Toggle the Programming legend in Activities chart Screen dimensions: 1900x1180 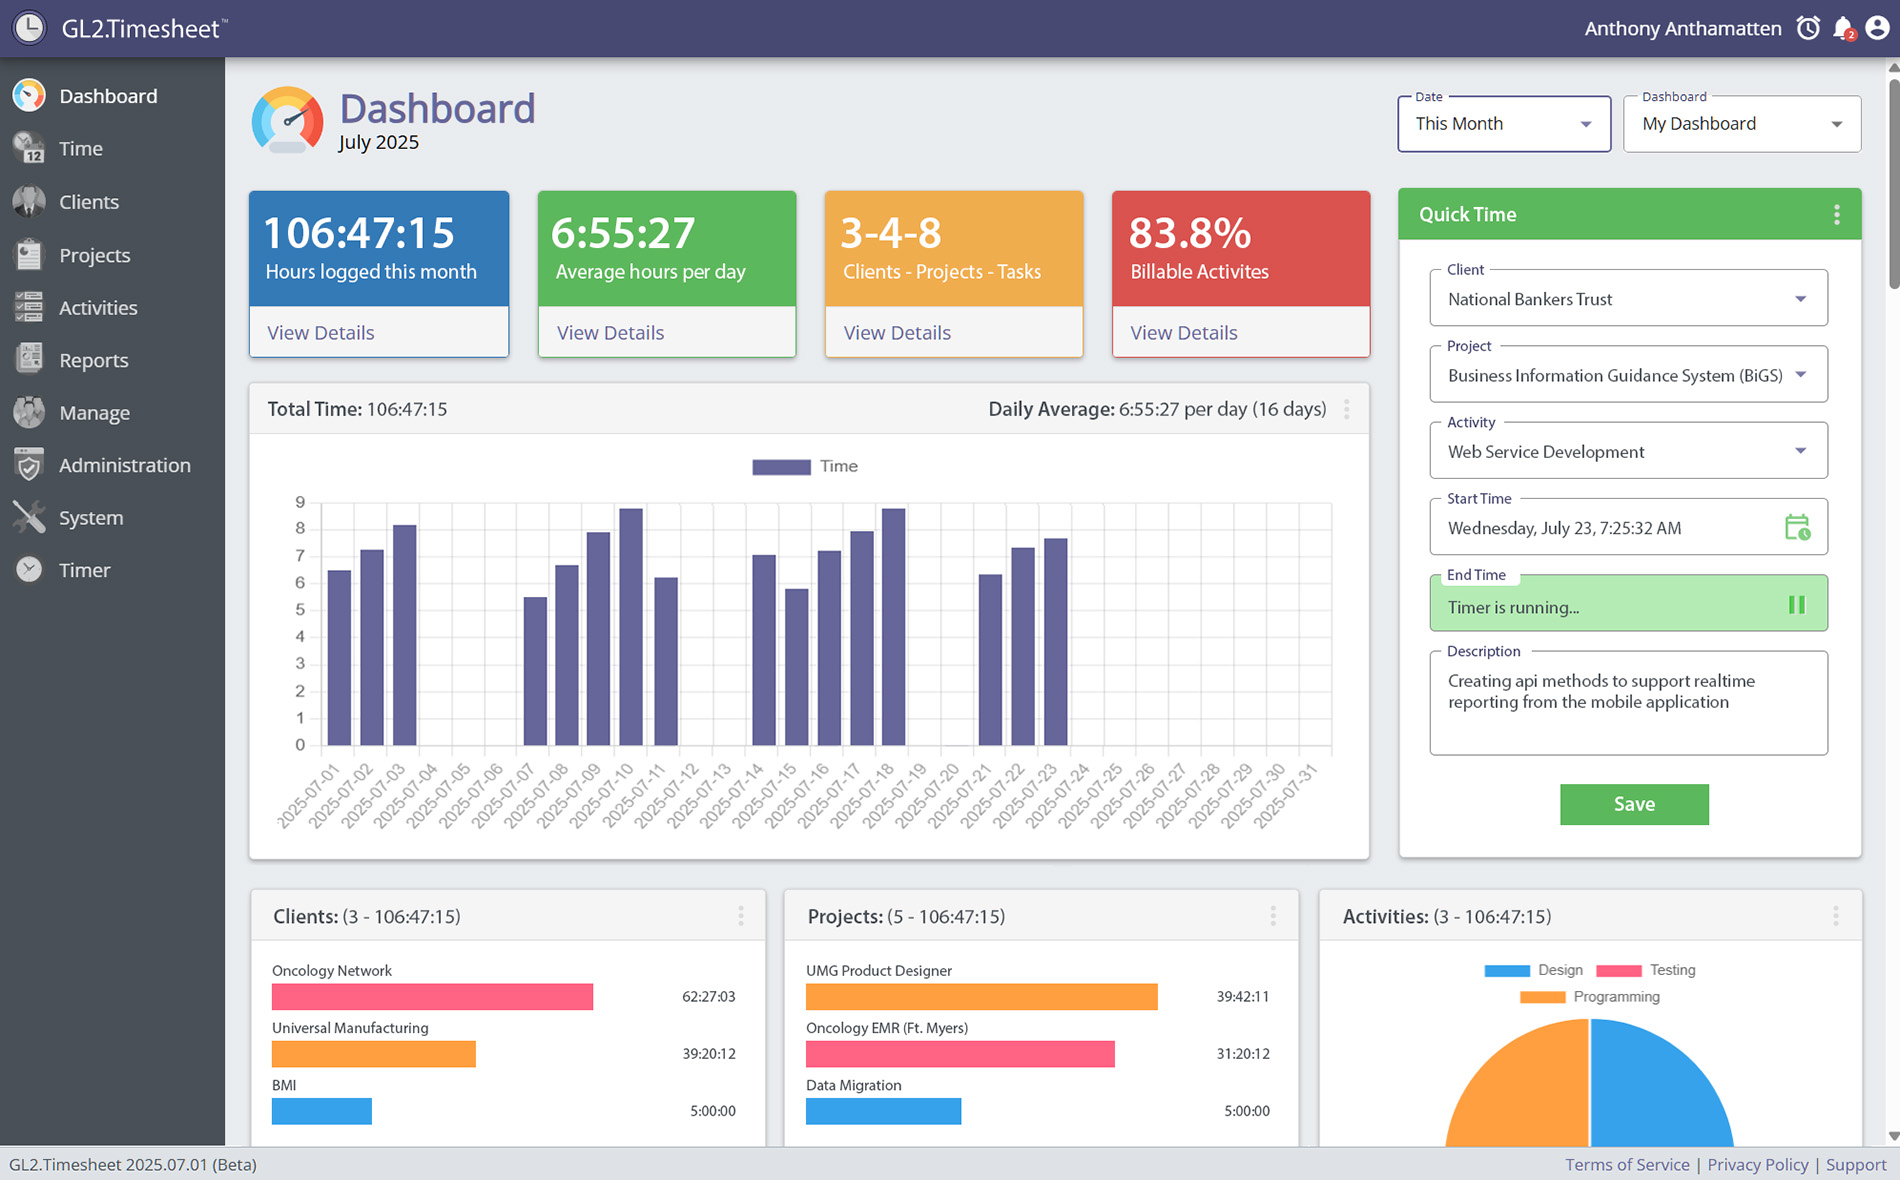pos(1590,997)
